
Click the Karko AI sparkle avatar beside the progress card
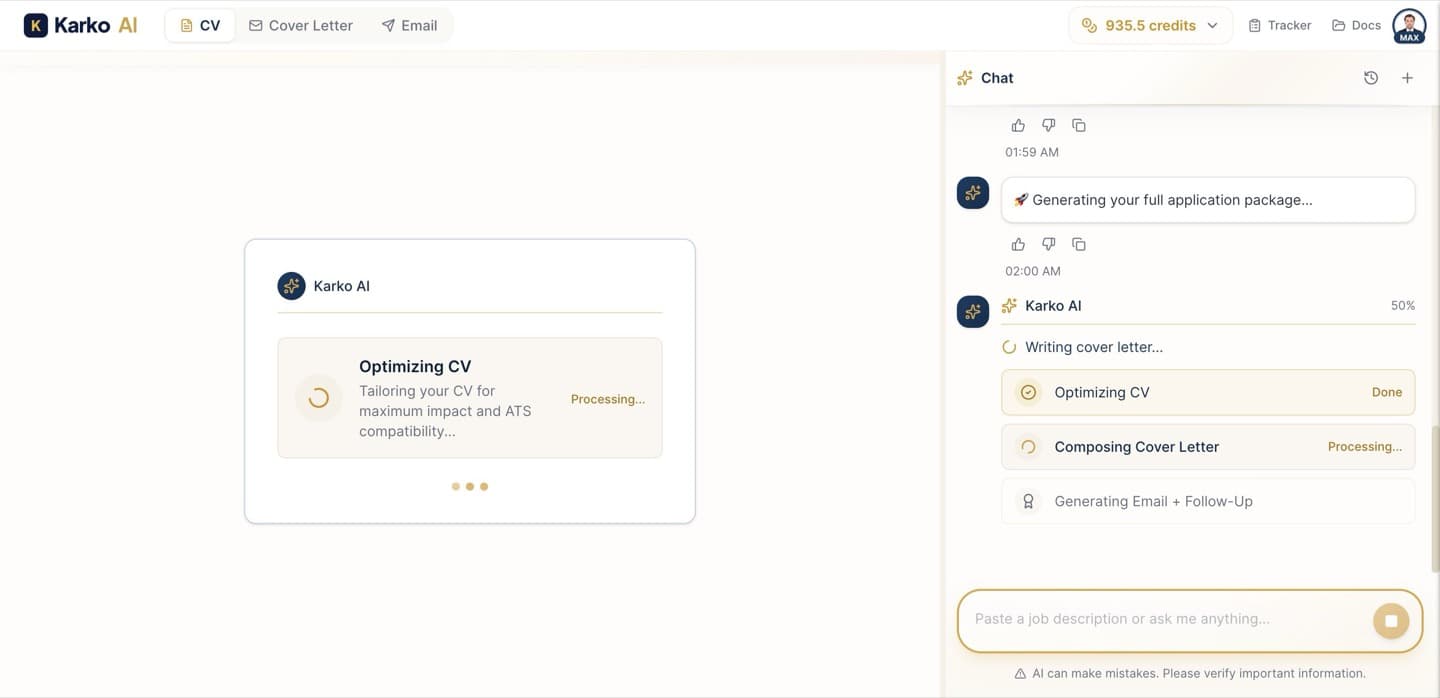click(x=972, y=311)
